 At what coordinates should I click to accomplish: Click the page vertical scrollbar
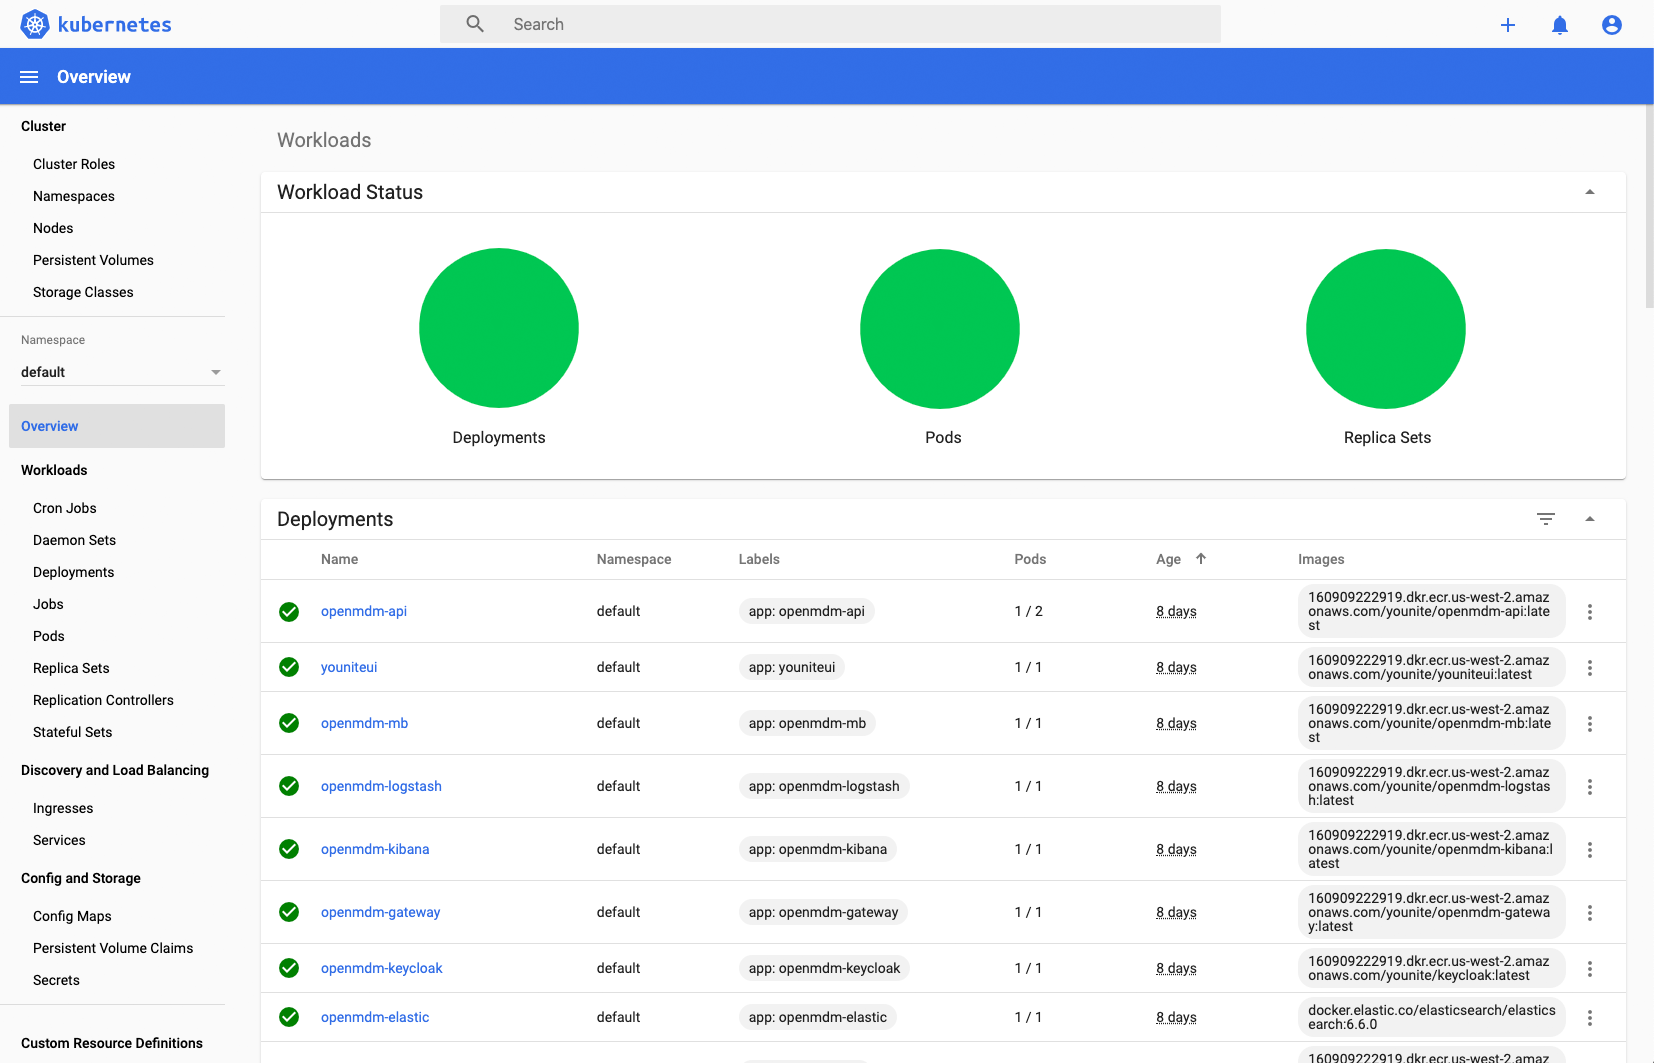point(1649,205)
